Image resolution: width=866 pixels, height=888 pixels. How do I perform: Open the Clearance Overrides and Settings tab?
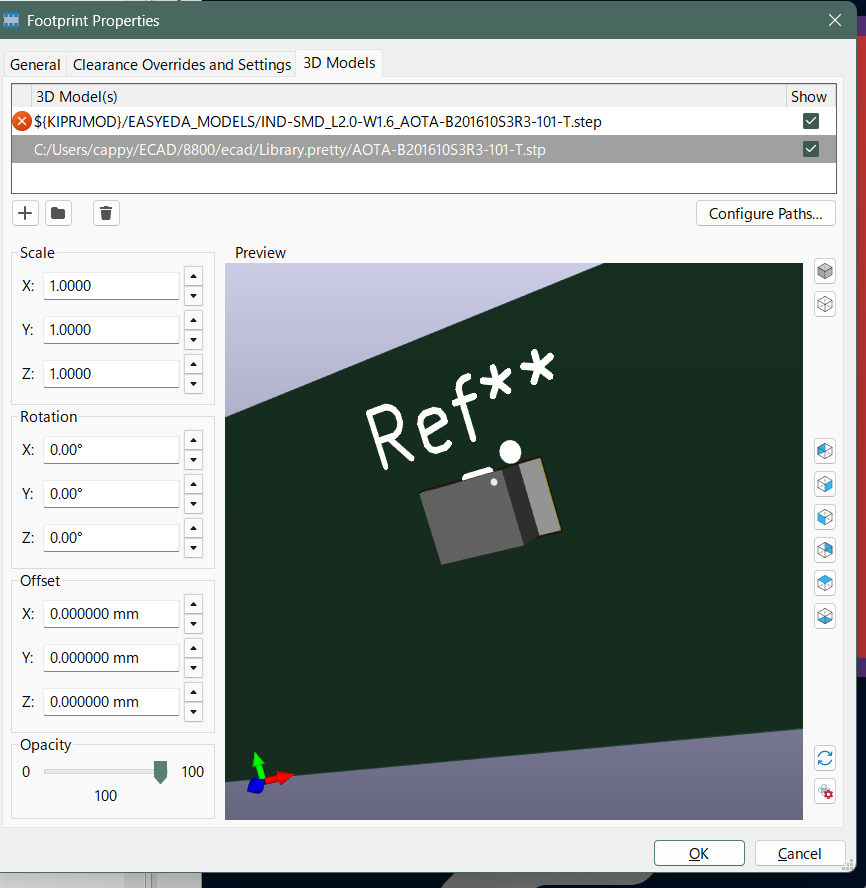coord(182,64)
